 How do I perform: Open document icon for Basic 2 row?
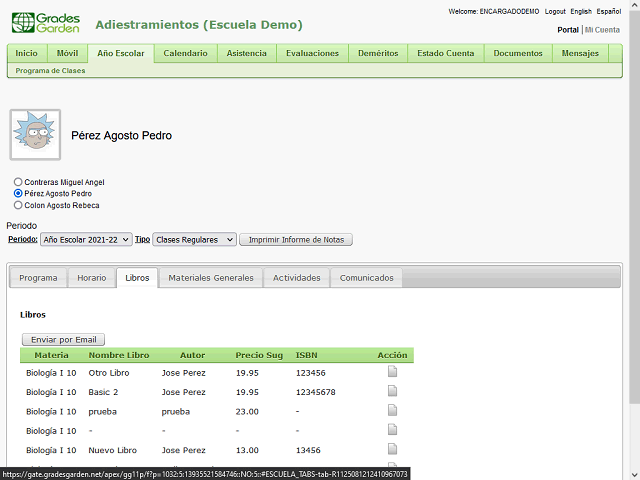click(x=392, y=391)
